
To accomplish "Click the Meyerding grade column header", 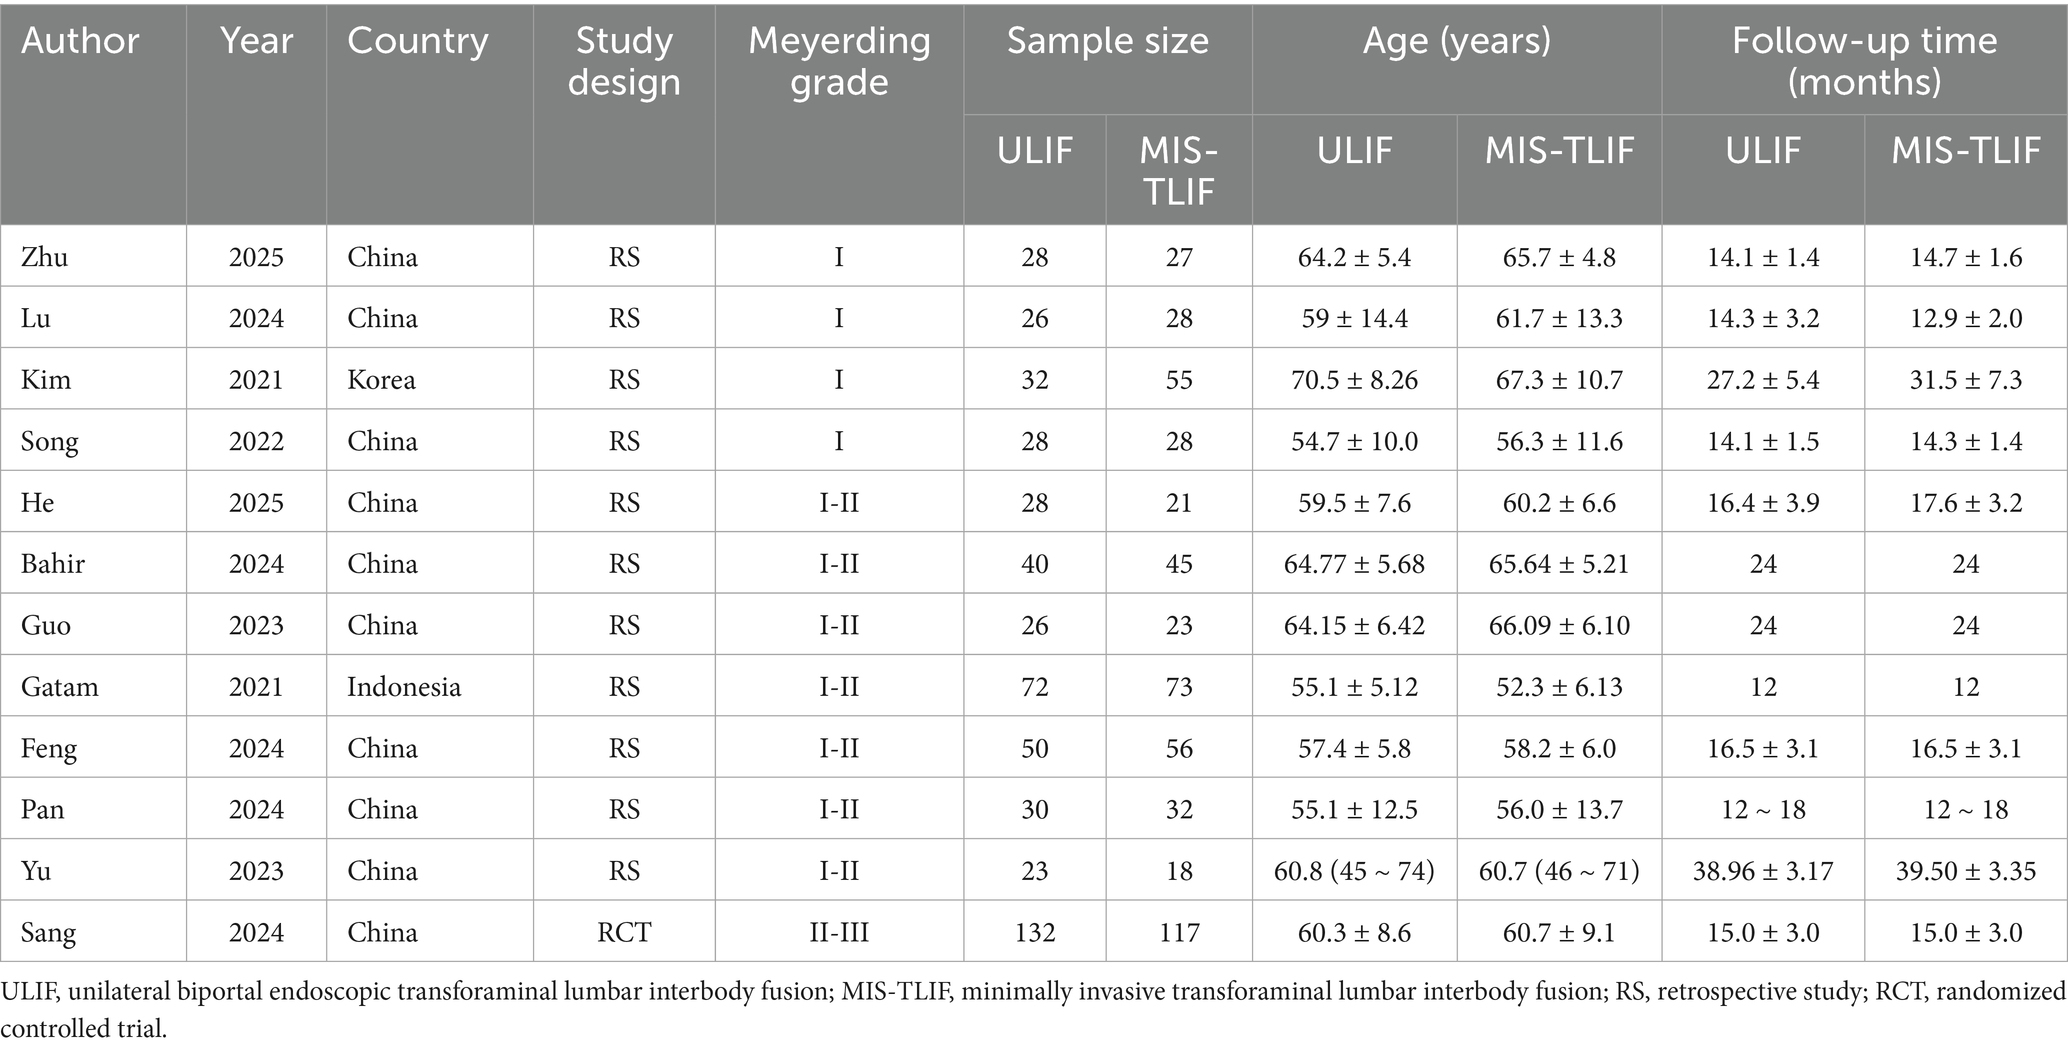I will 839,61.
